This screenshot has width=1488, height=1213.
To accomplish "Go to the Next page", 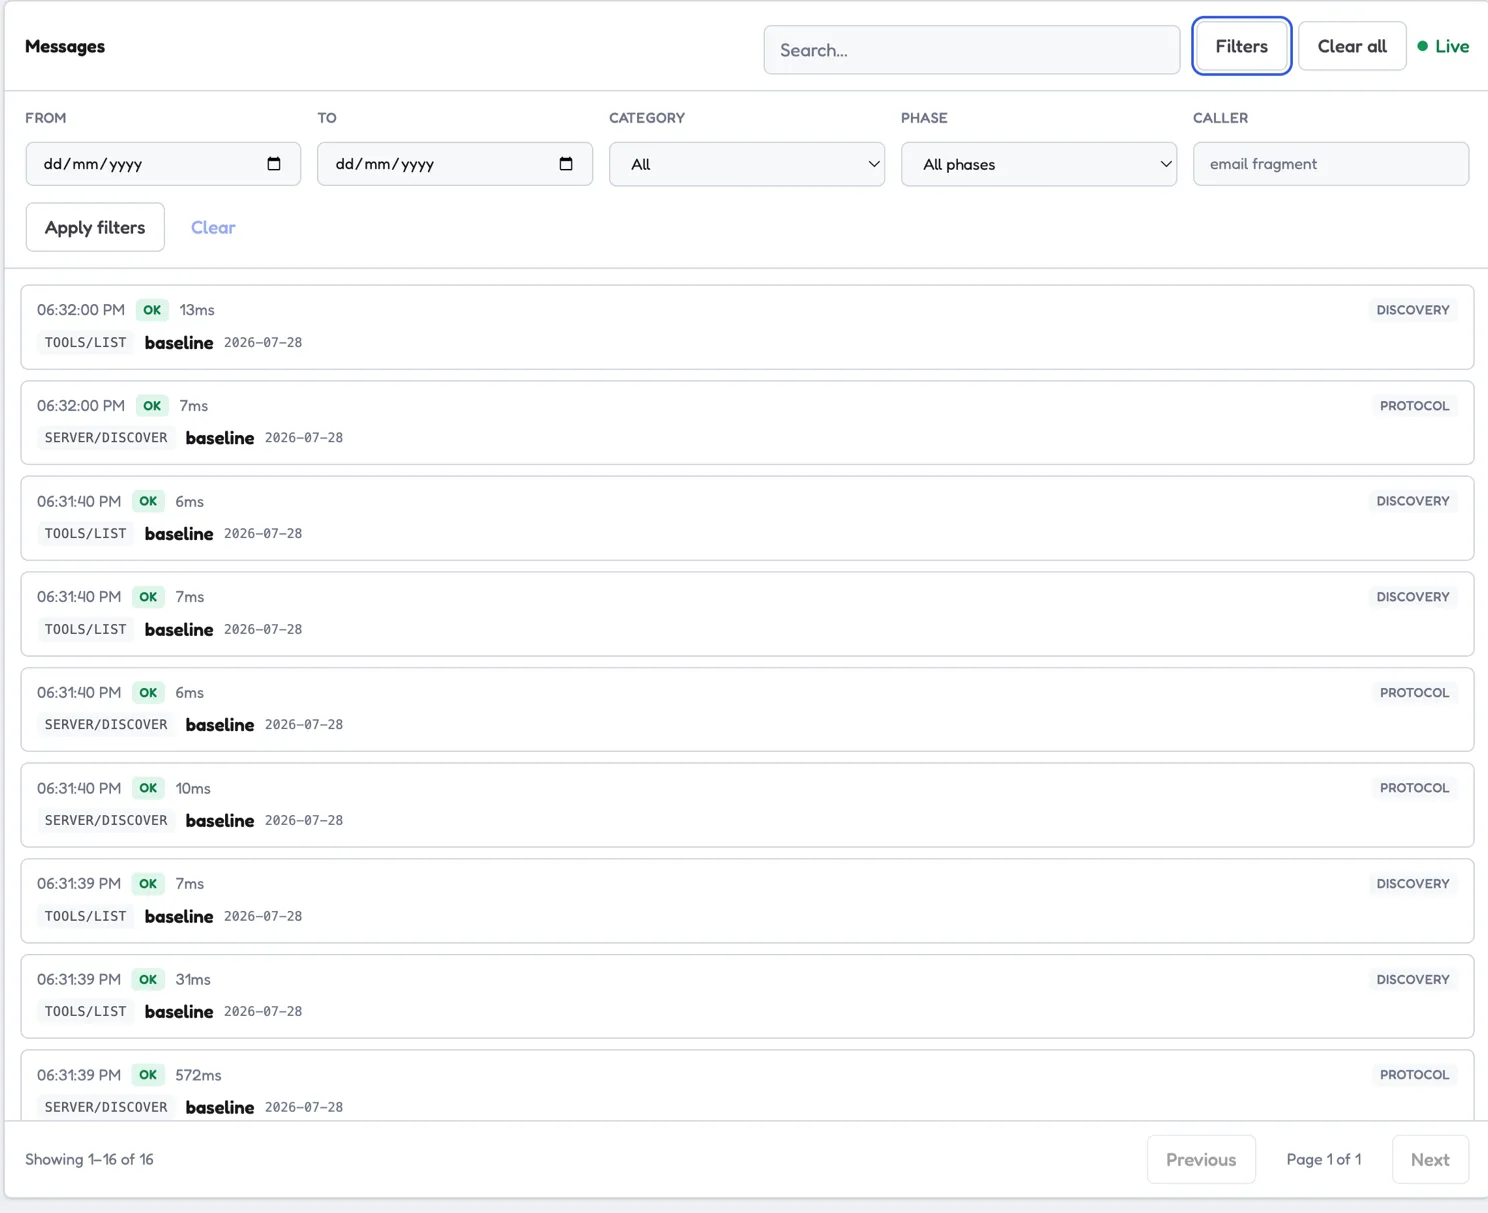I will click(1430, 1159).
